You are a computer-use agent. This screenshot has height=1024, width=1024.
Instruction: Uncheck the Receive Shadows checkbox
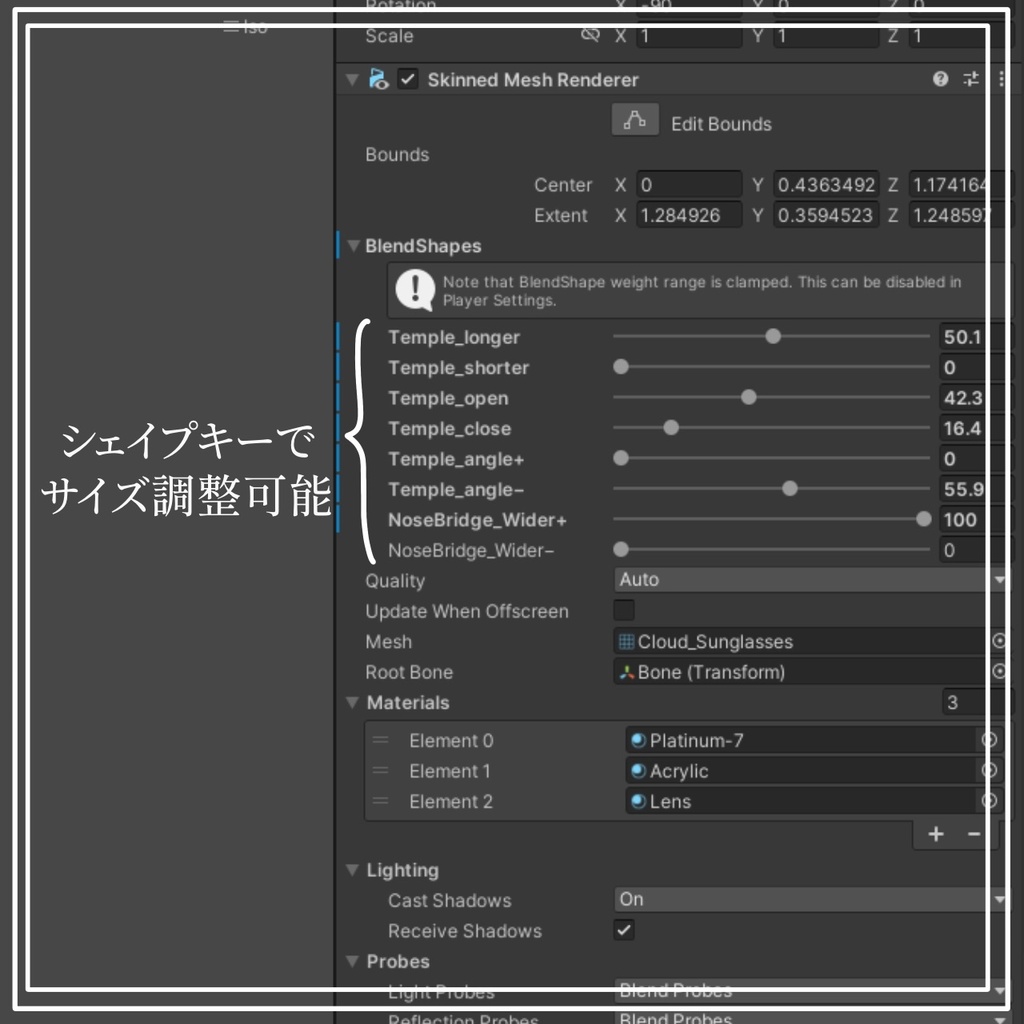[623, 931]
